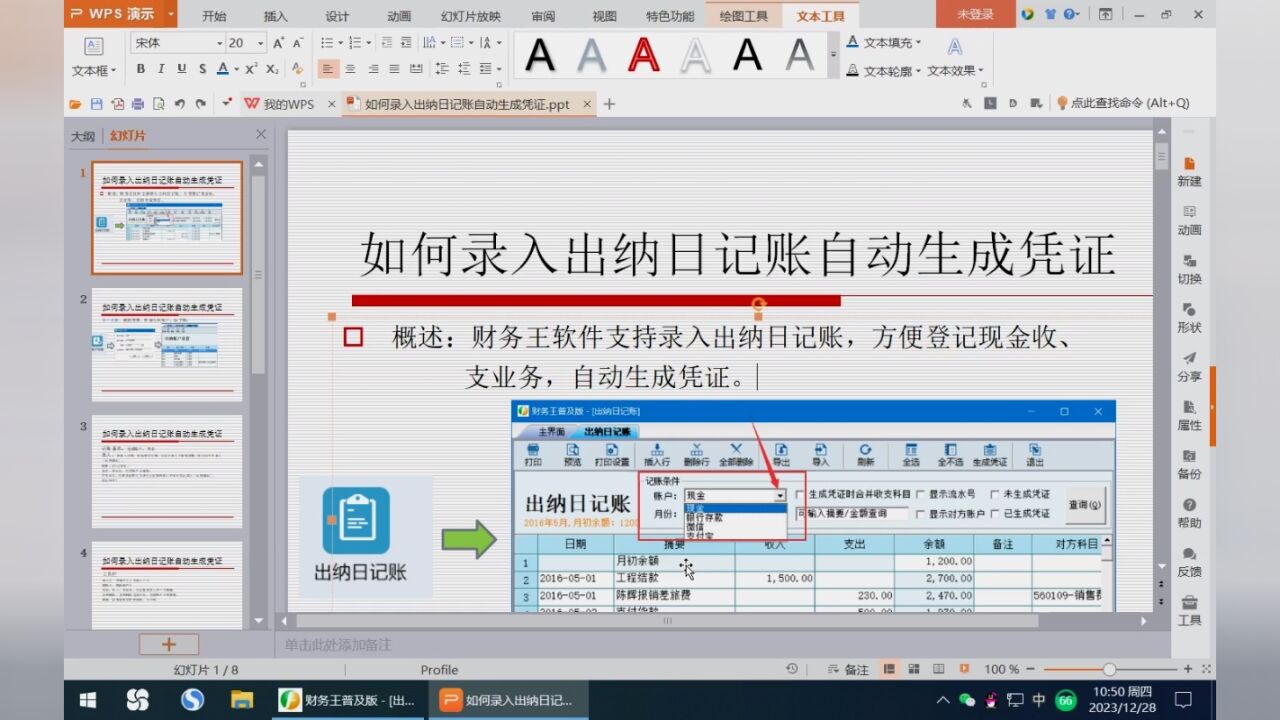Open 工具 in right sidebar
Viewport: 1280px width, 720px height.
point(1189,610)
